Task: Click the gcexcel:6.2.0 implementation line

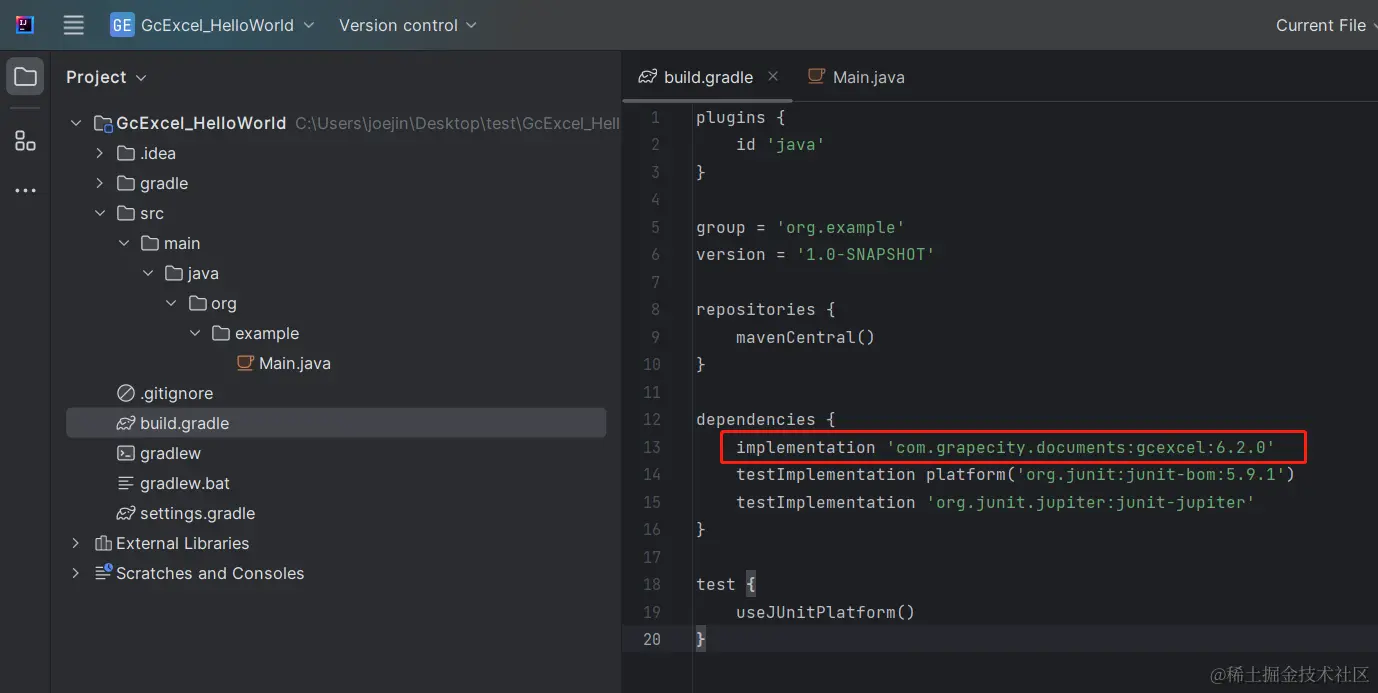Action: point(1005,447)
